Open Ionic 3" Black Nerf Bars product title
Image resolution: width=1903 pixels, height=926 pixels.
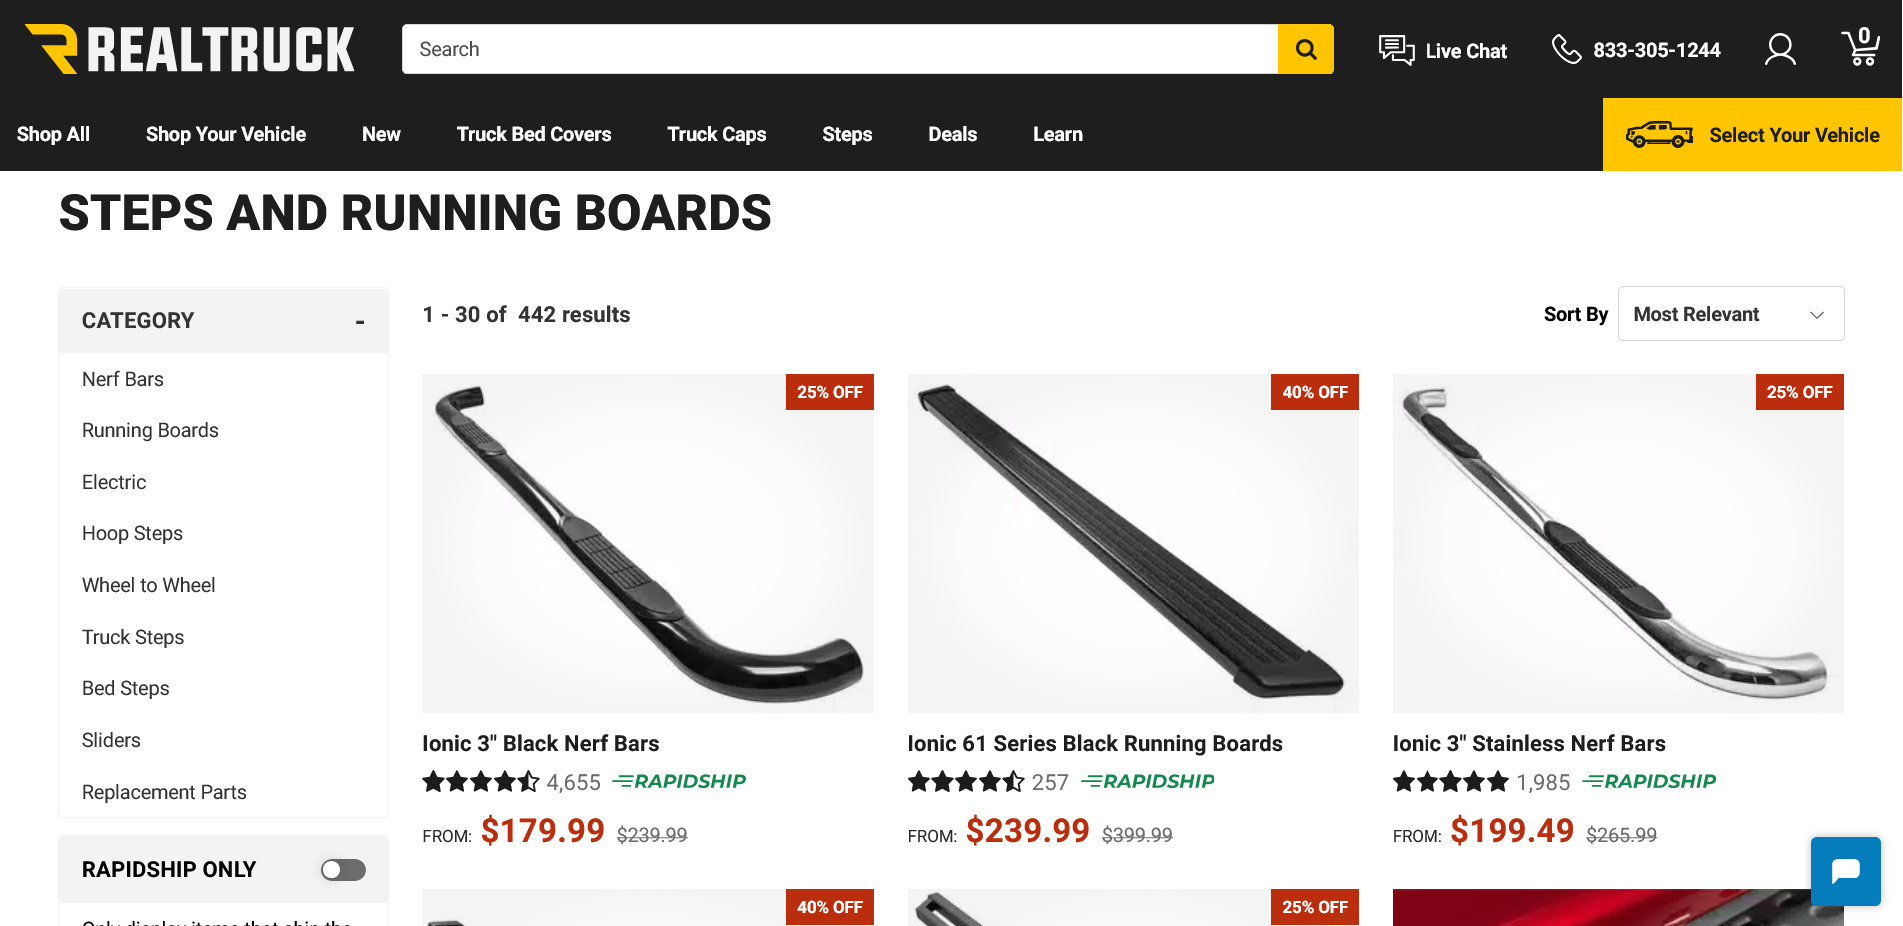540,743
